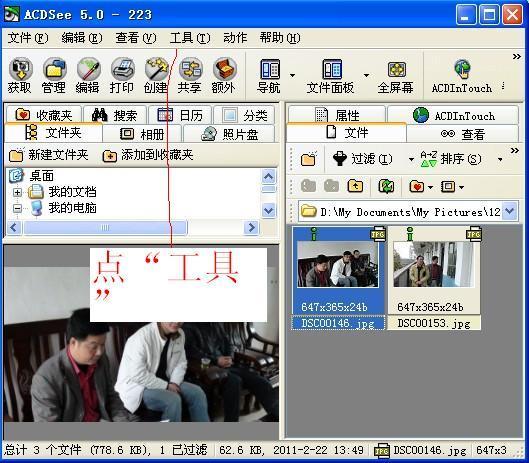Click the refresh icon in file toolbar
The height and width of the screenshot is (463, 529).
pos(386,186)
